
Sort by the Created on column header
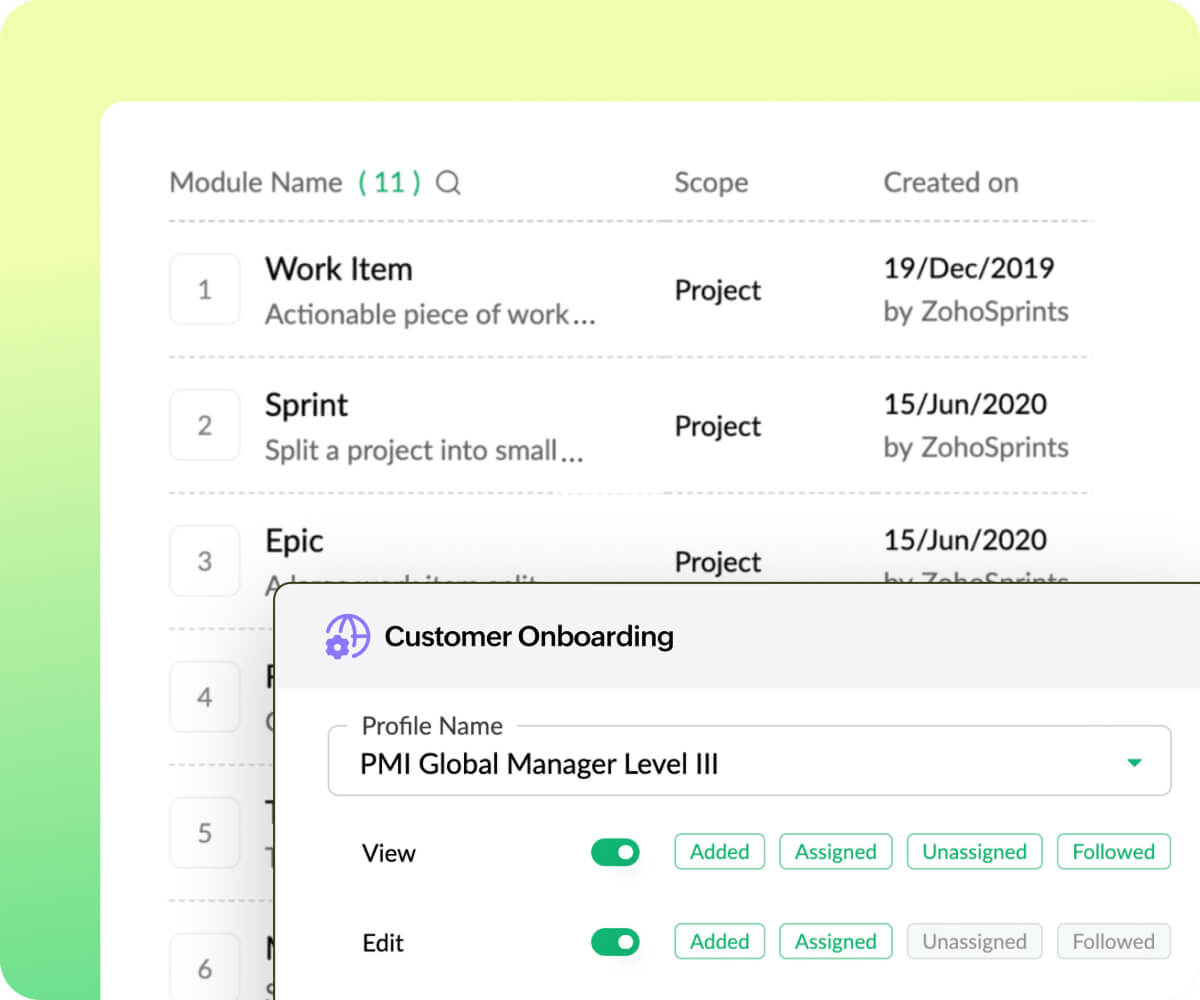(x=950, y=183)
